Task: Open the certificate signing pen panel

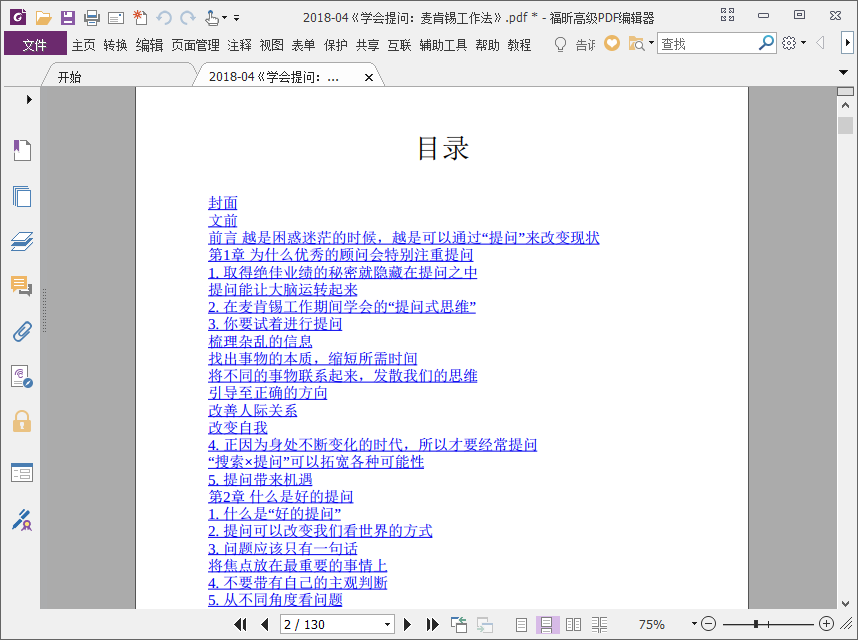Action: click(22, 520)
